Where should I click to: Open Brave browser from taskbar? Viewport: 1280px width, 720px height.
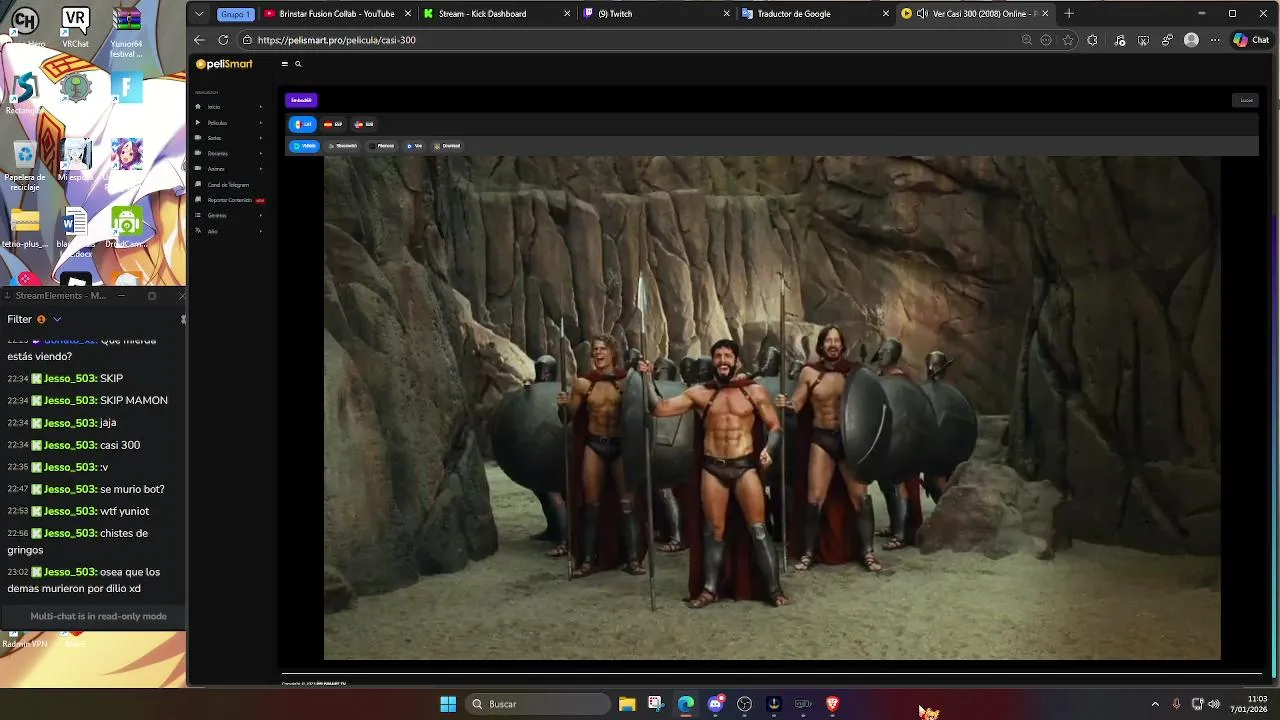pos(832,704)
